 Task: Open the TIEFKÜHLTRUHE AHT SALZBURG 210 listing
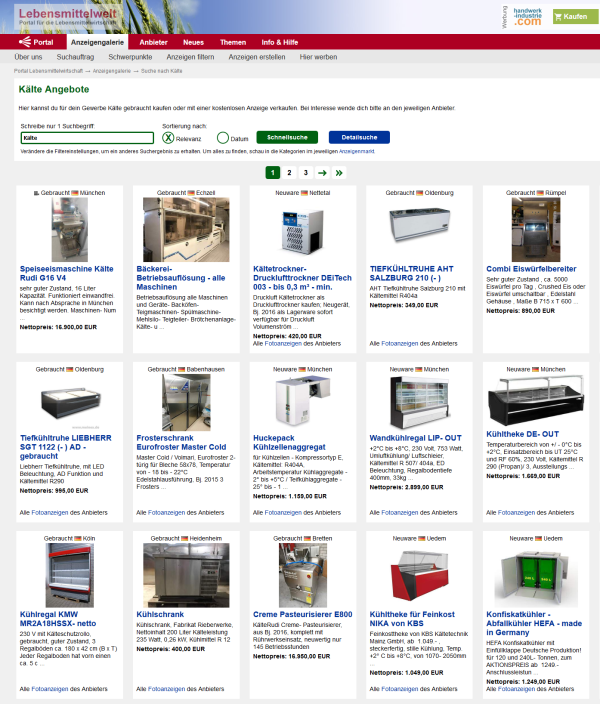click(411, 273)
